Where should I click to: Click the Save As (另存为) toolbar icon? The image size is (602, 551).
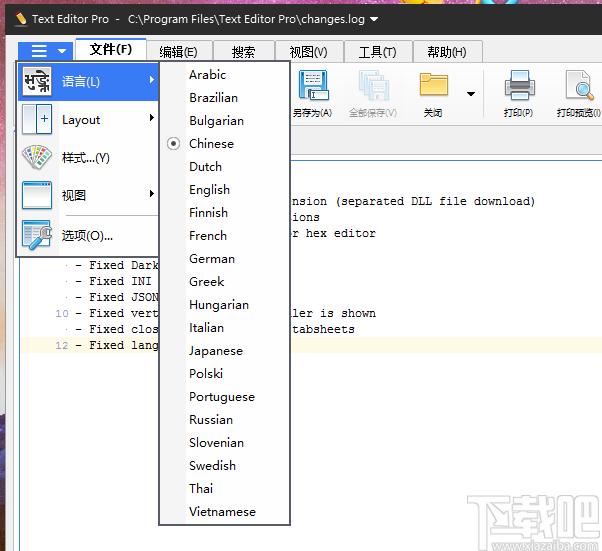pos(312,90)
